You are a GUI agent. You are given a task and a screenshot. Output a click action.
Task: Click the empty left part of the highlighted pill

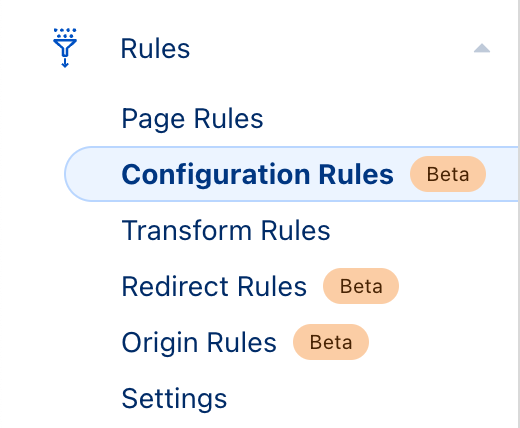coord(93,174)
